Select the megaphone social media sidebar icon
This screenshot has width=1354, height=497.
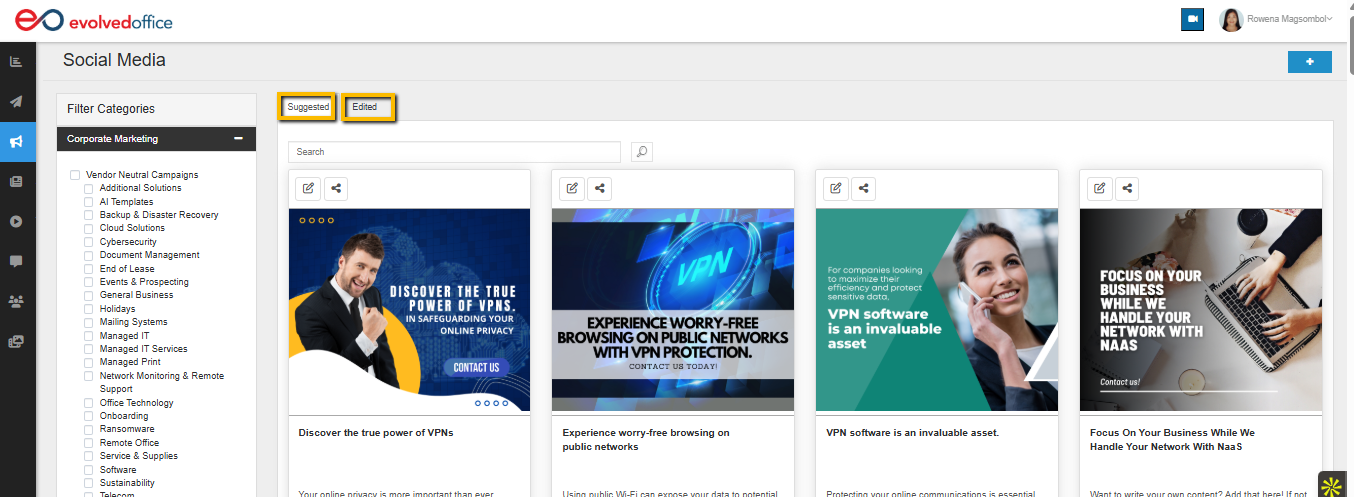coord(16,142)
